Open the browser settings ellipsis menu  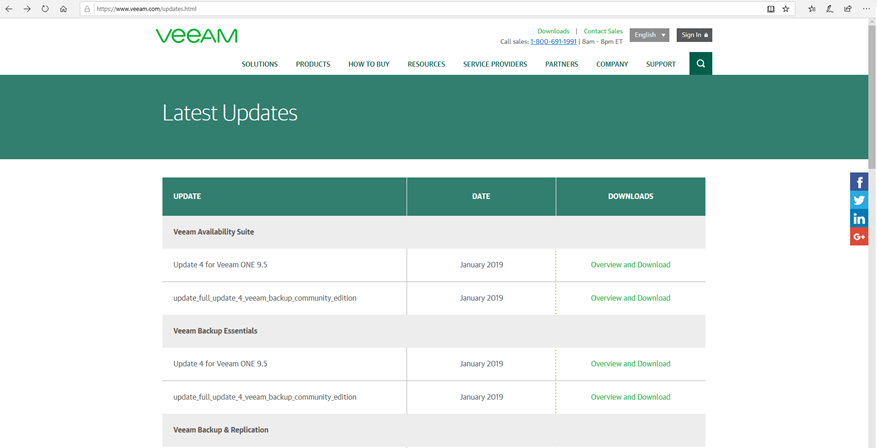(x=866, y=9)
